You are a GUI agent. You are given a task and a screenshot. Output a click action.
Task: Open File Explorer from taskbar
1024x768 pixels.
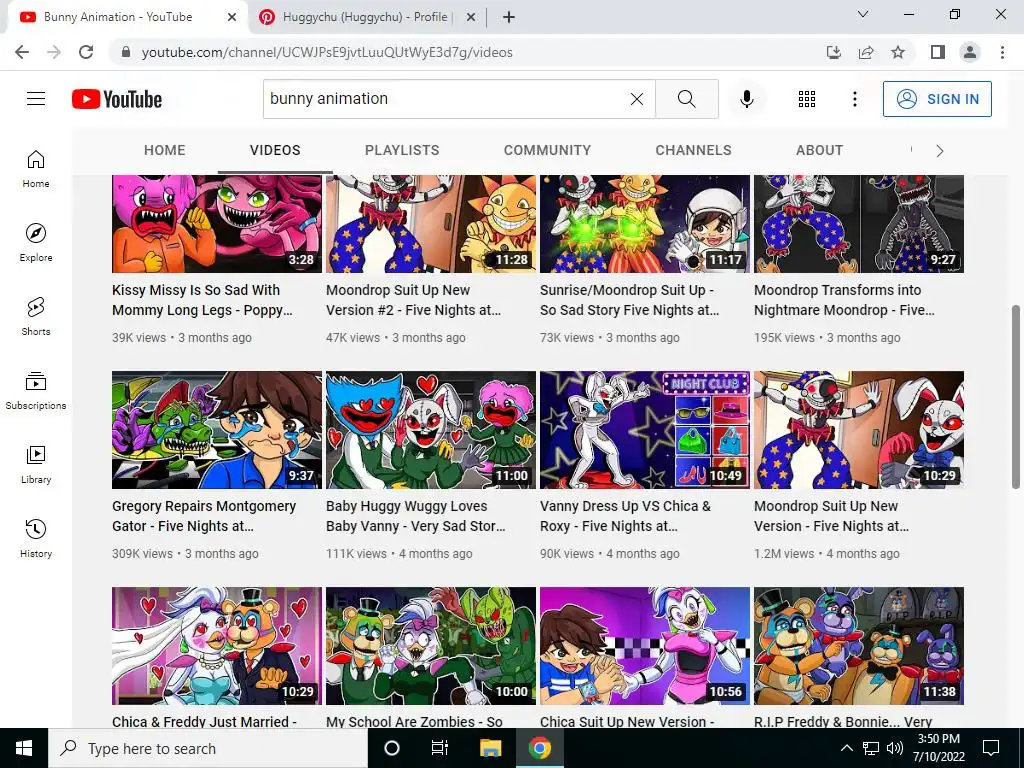pos(490,748)
